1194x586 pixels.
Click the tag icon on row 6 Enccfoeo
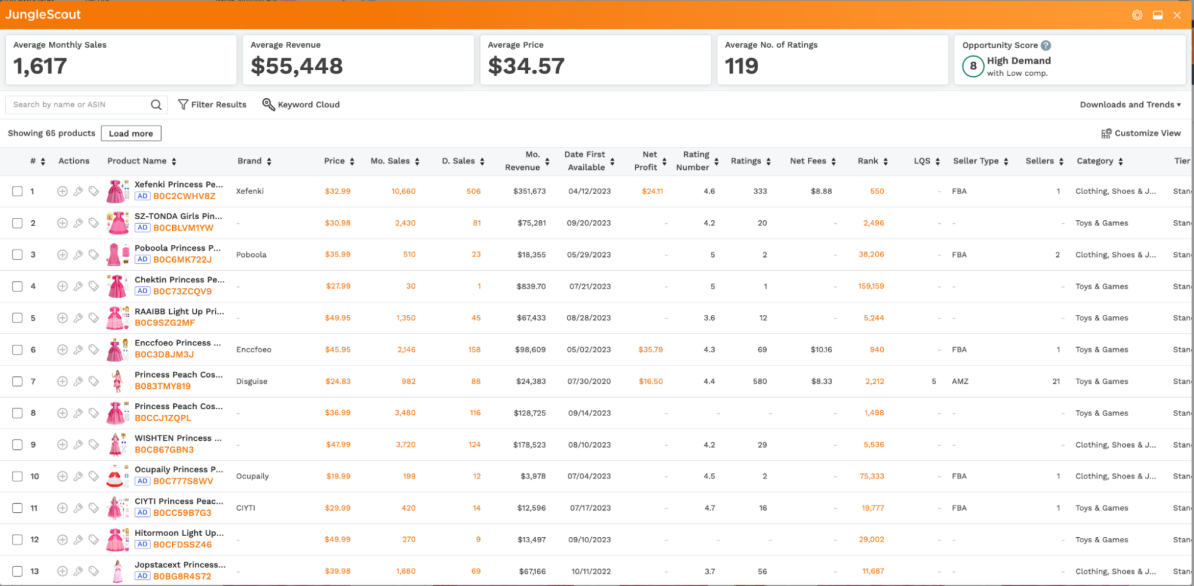pos(93,350)
